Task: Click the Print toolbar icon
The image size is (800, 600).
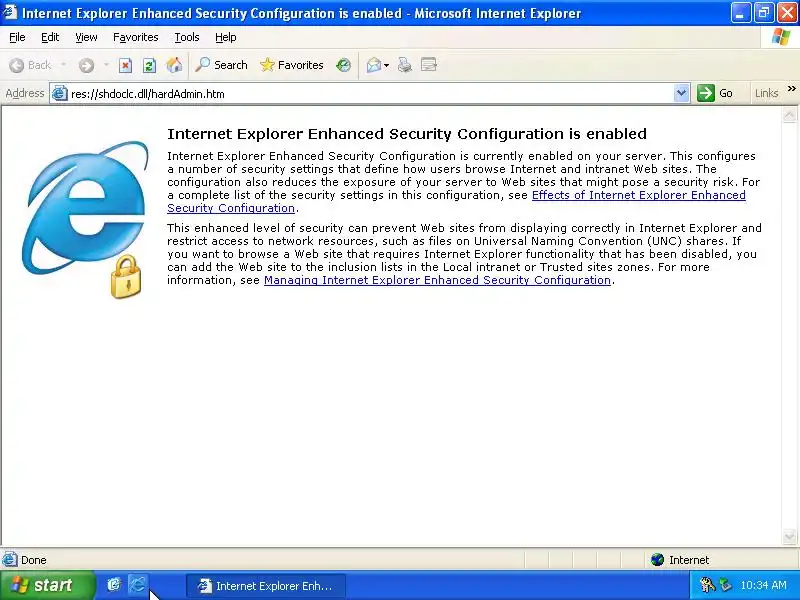Action: click(x=405, y=65)
